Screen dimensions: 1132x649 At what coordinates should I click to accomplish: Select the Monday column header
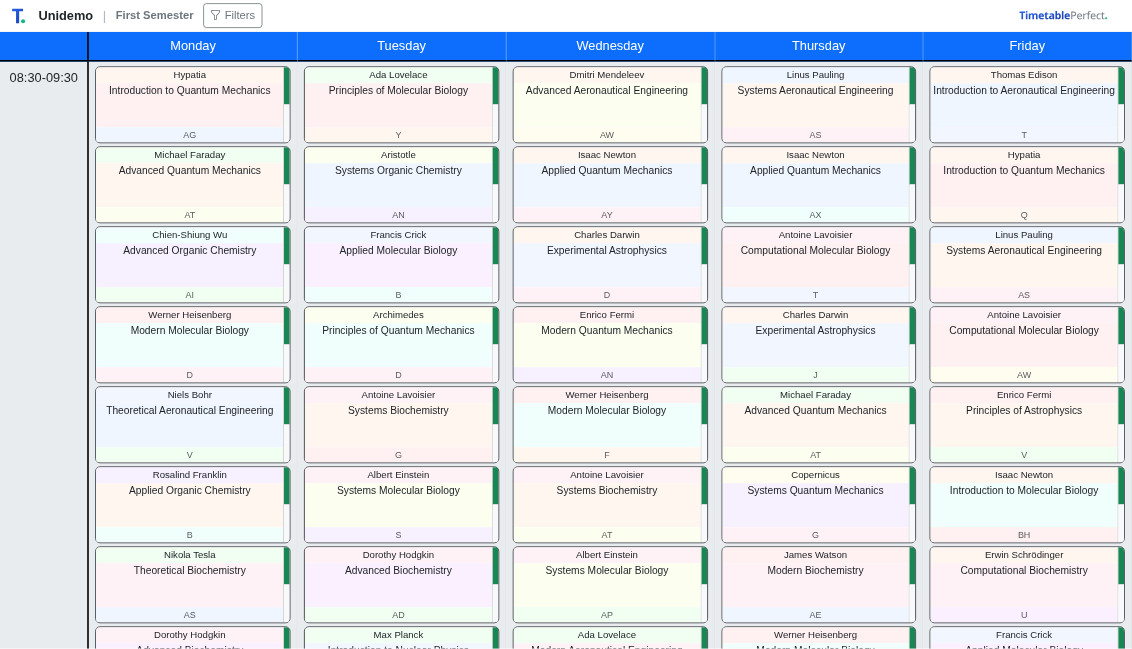pyautogui.click(x=193, y=45)
